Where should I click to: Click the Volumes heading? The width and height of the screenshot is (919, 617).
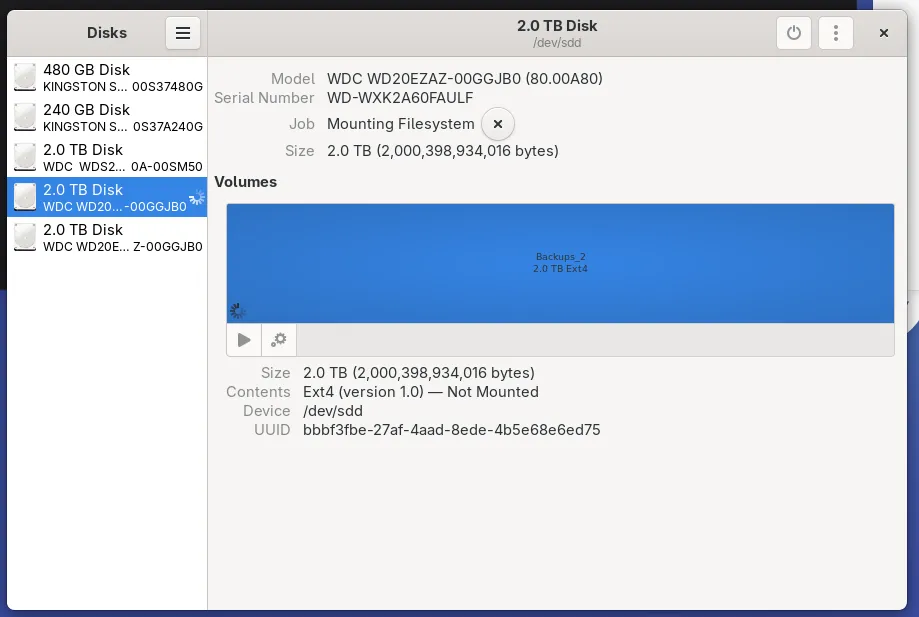(246, 182)
